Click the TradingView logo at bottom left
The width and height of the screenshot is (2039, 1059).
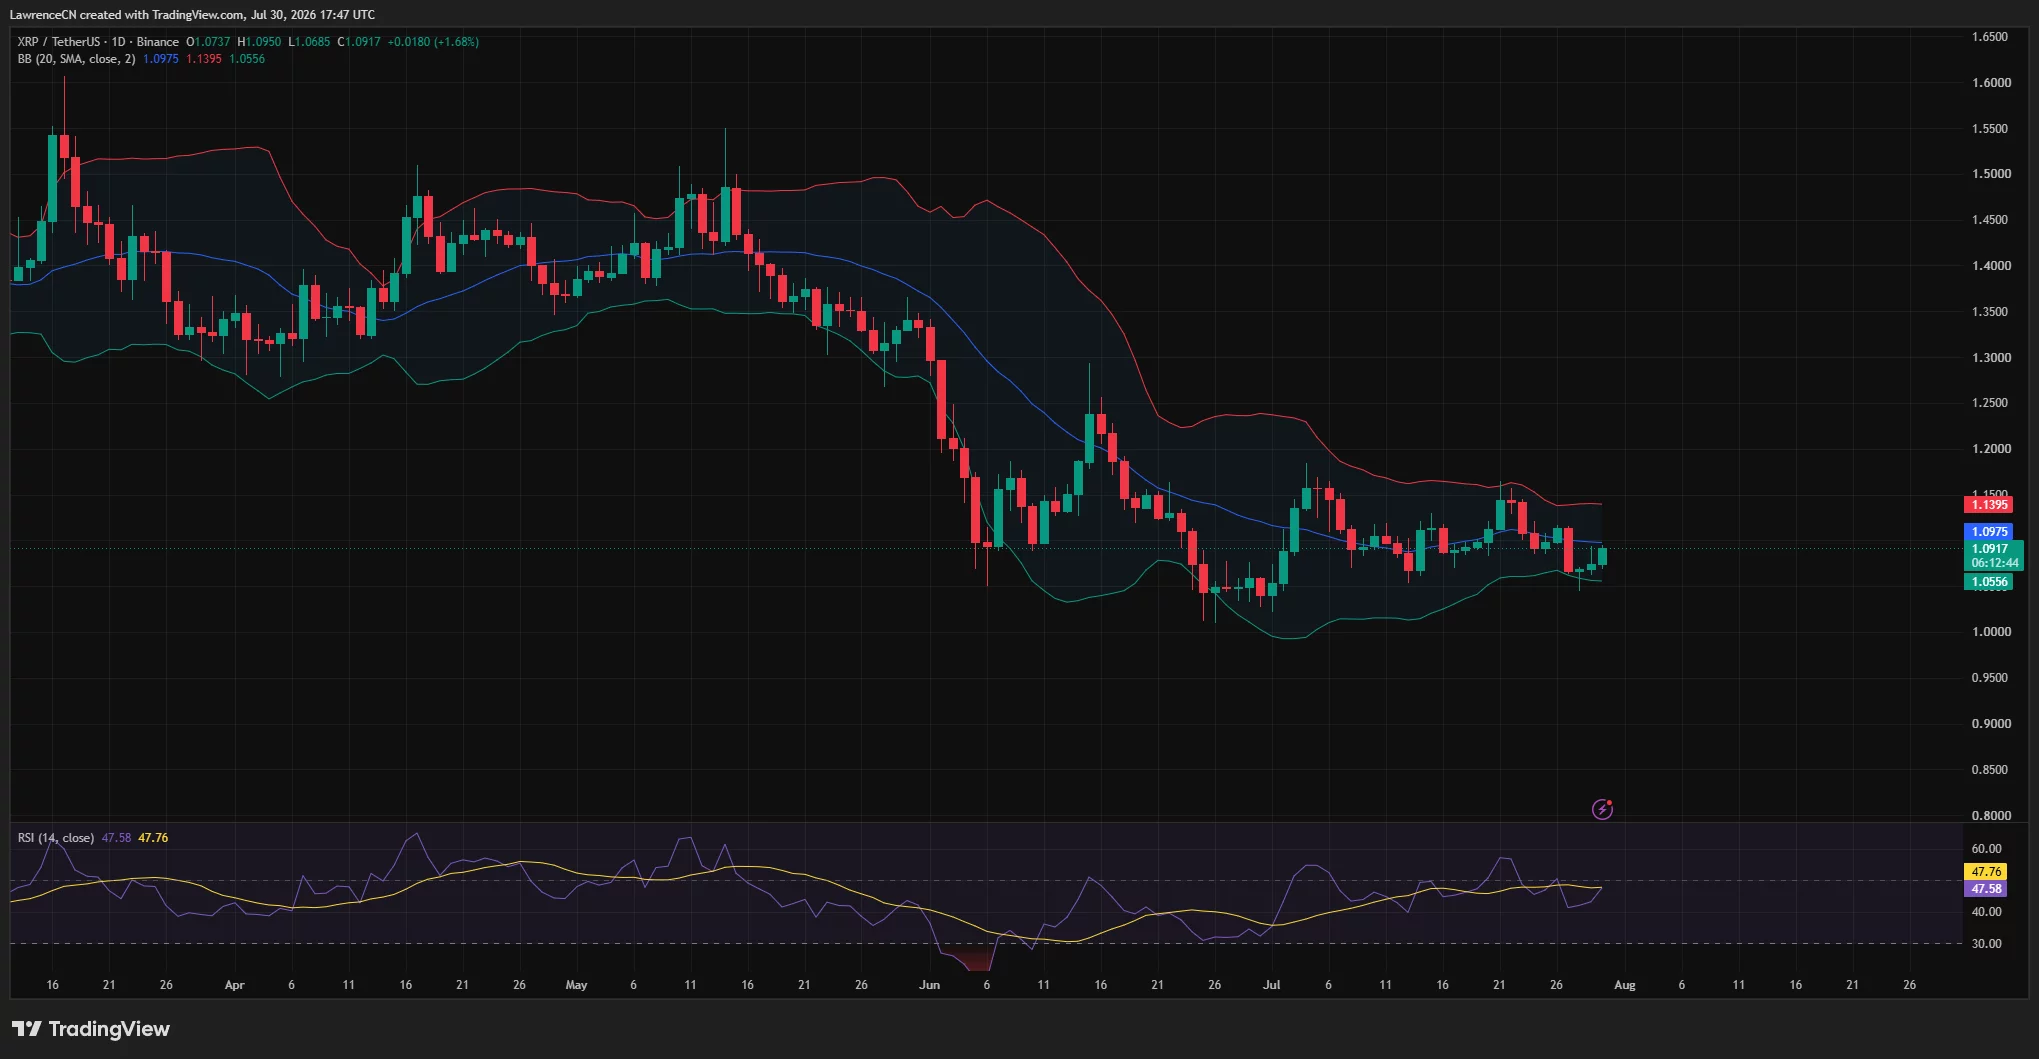point(91,1029)
